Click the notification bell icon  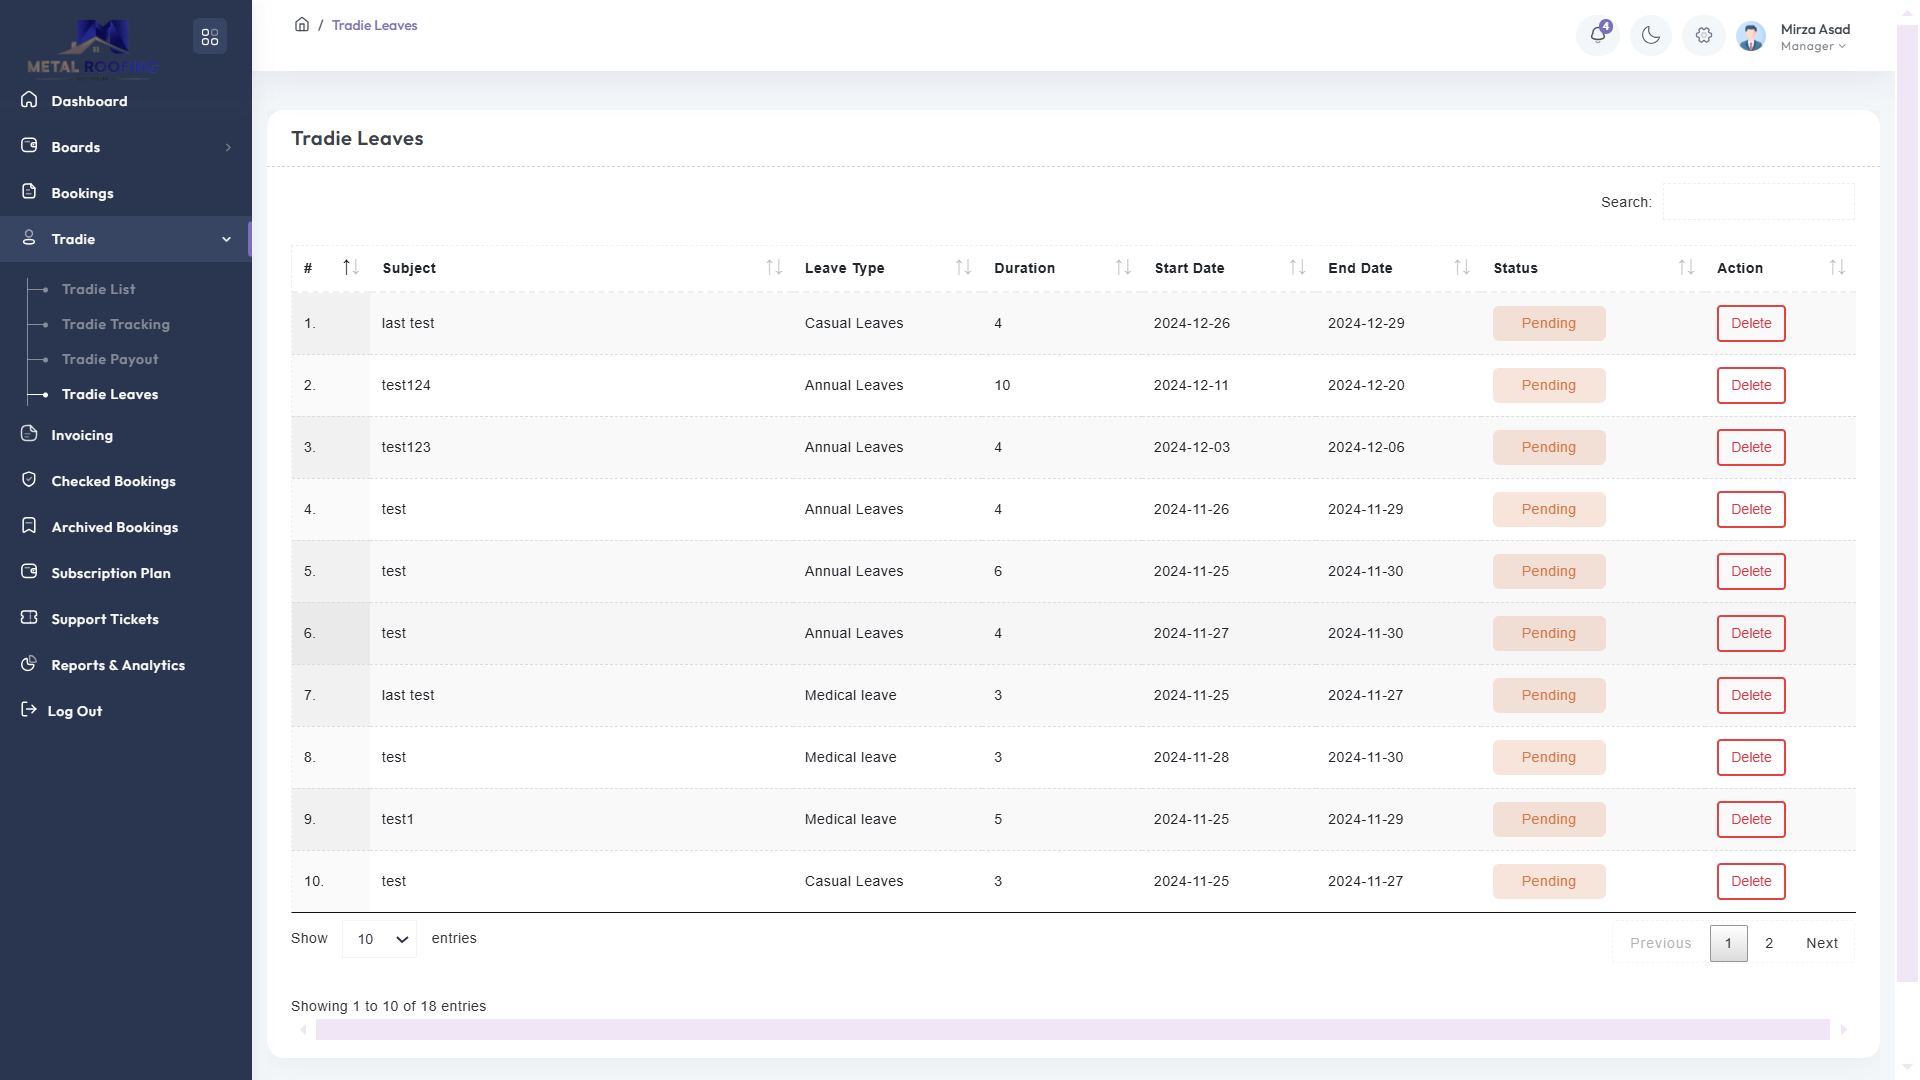pyautogui.click(x=1597, y=36)
